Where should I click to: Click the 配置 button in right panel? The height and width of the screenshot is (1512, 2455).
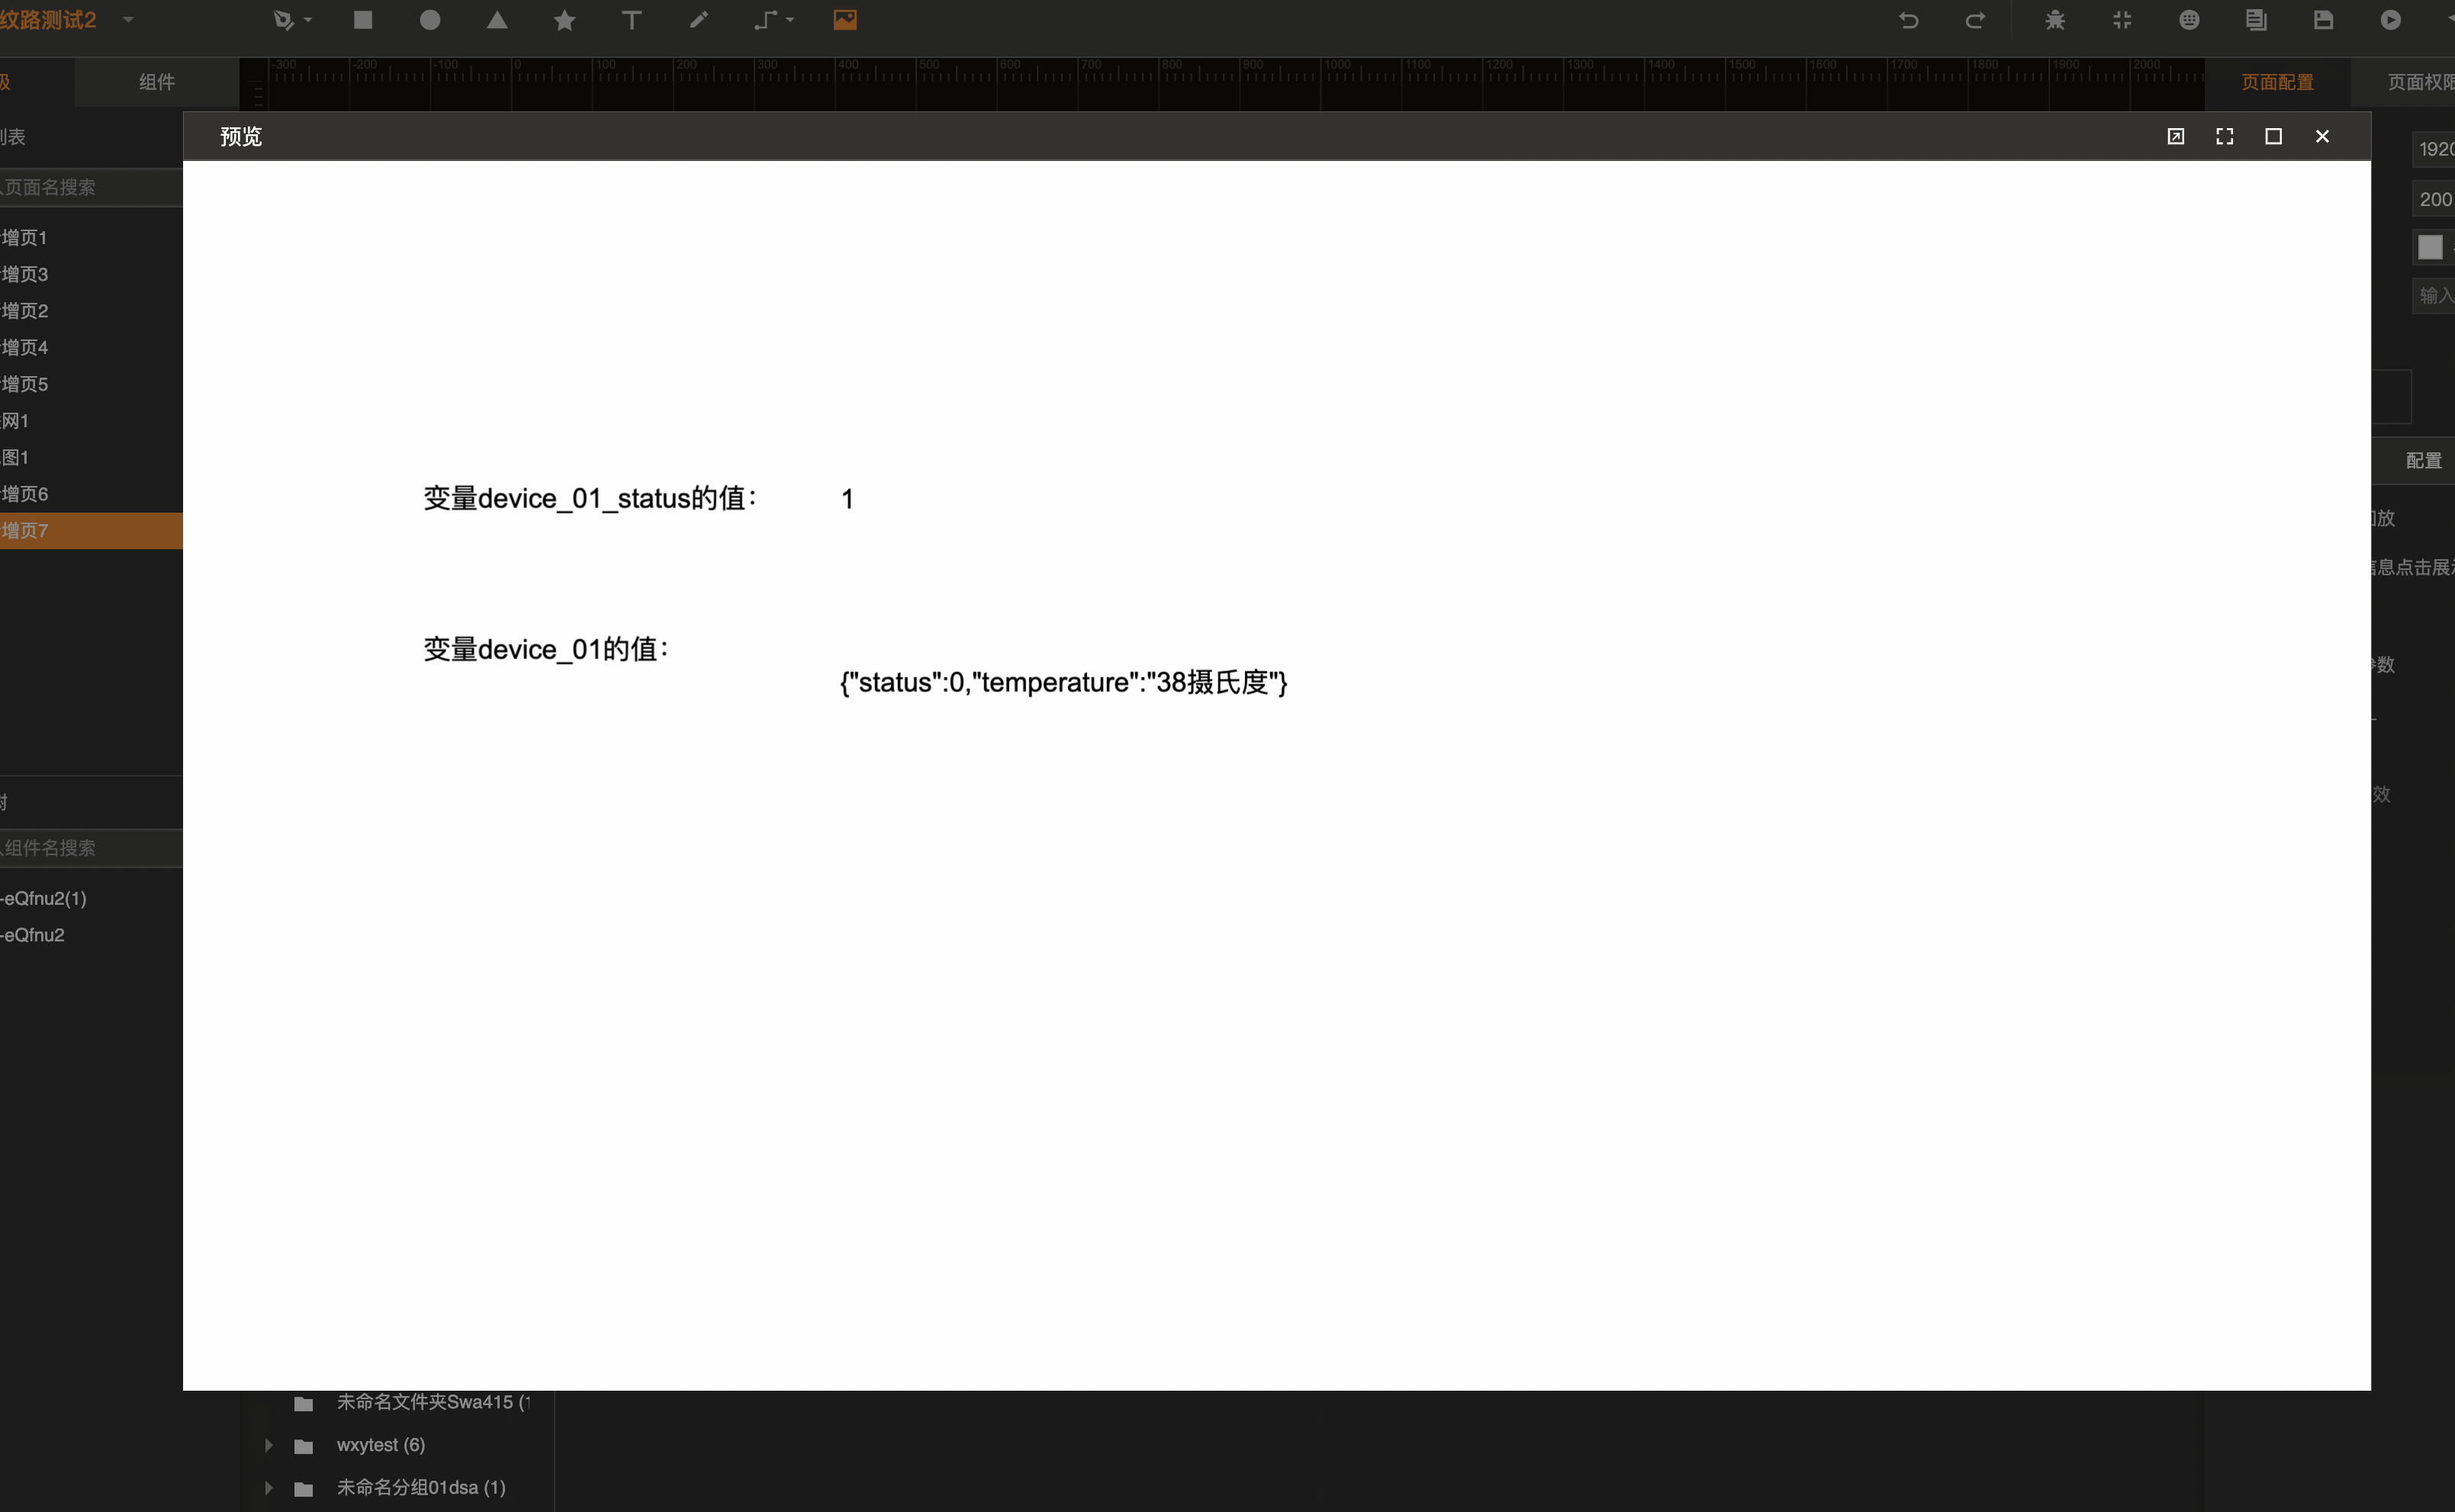pyautogui.click(x=2423, y=460)
